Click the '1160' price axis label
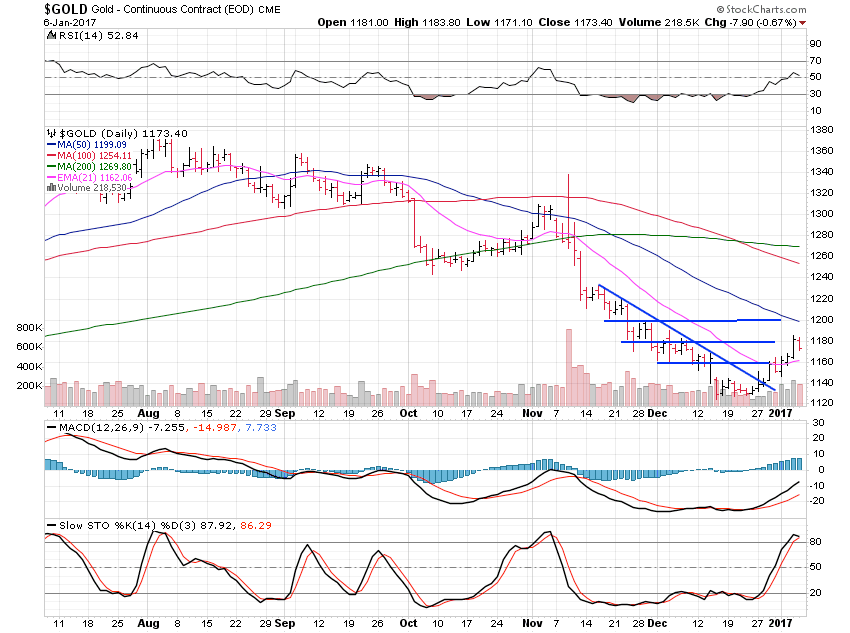This screenshot has height=633, width=850. click(x=821, y=361)
